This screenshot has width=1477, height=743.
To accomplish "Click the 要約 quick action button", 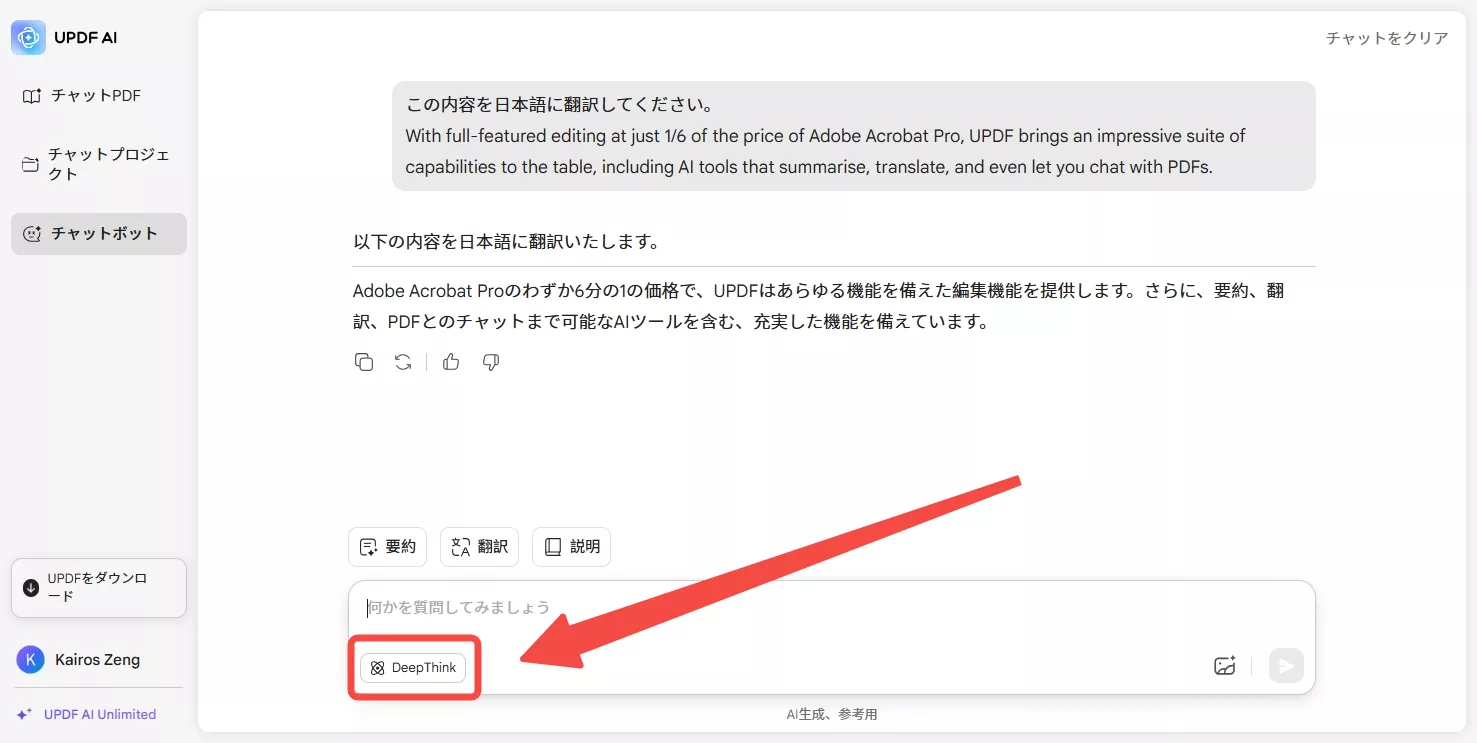I will tap(387, 547).
